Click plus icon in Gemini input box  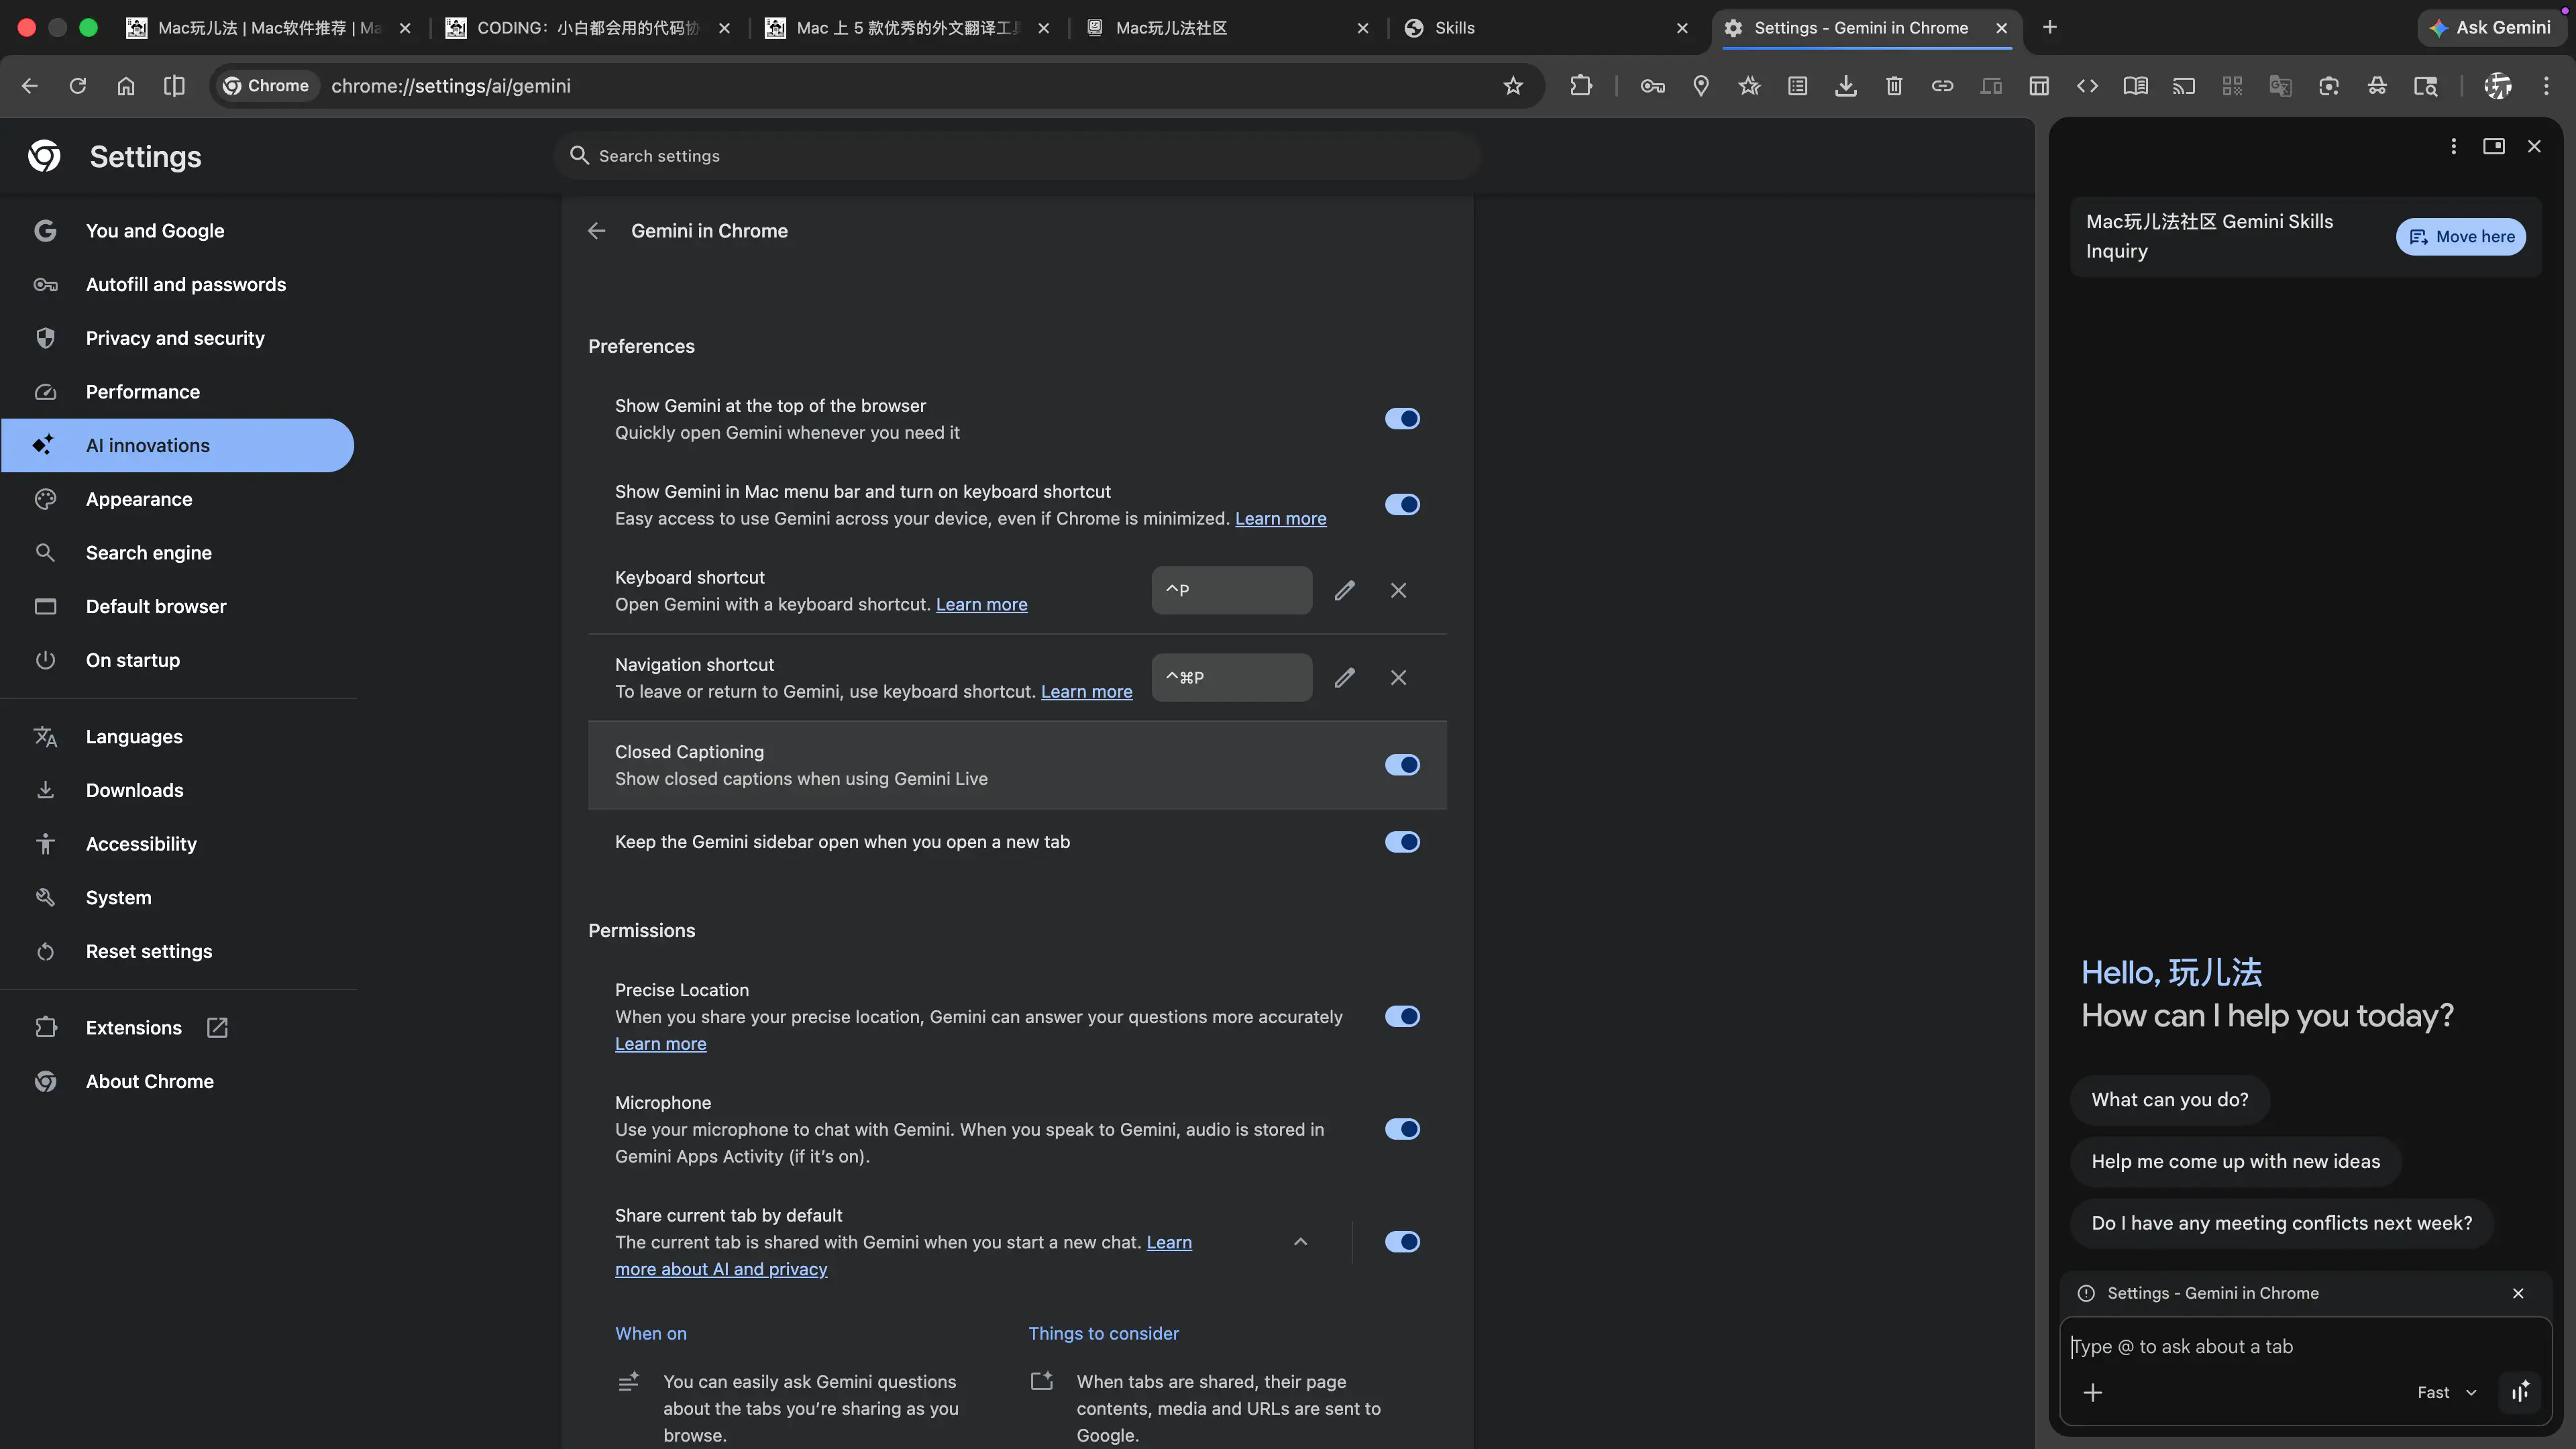pos(2093,1392)
